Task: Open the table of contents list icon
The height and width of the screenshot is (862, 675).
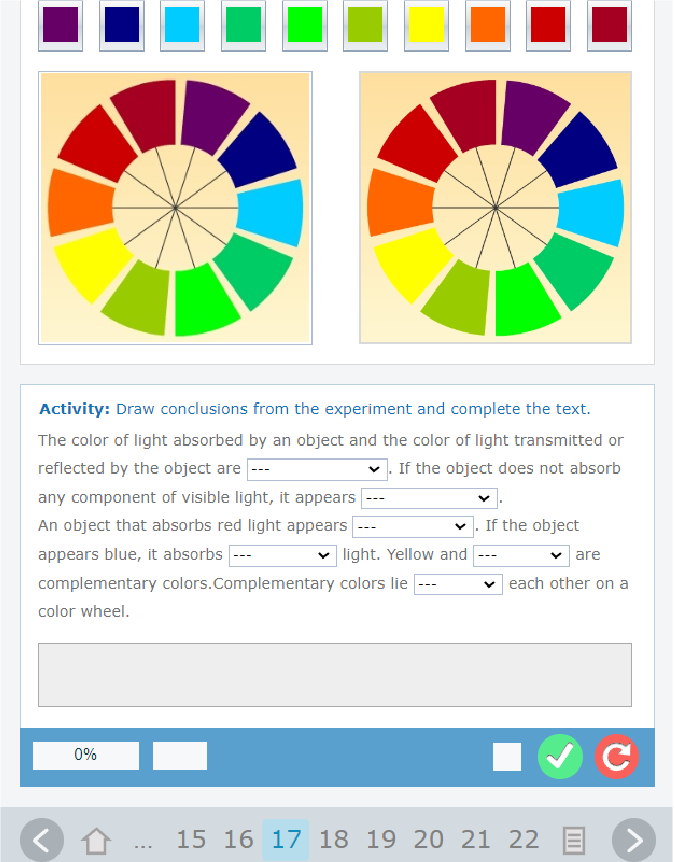Action: 574,841
